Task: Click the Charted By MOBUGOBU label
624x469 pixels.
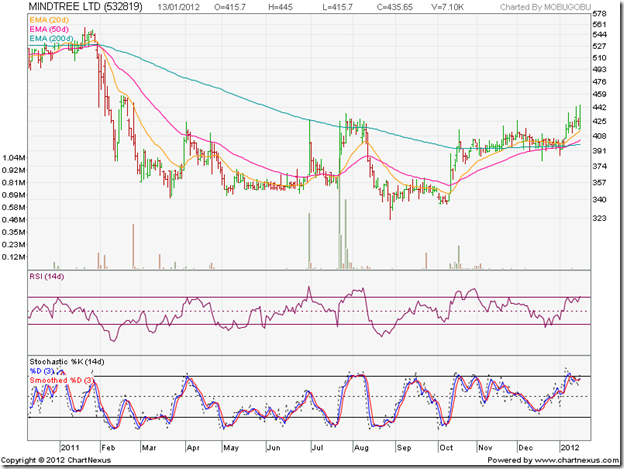Action: tap(545, 7)
